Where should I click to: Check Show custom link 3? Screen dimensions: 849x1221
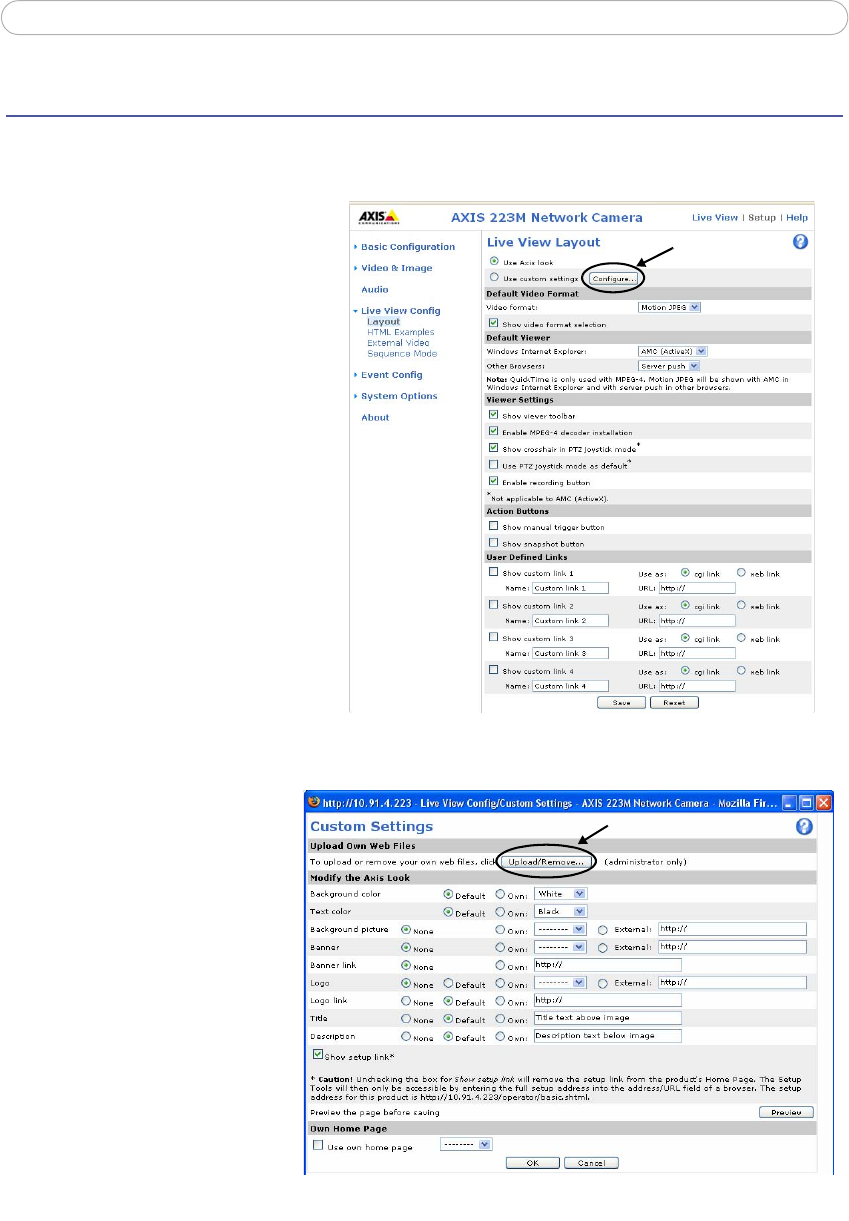(494, 637)
